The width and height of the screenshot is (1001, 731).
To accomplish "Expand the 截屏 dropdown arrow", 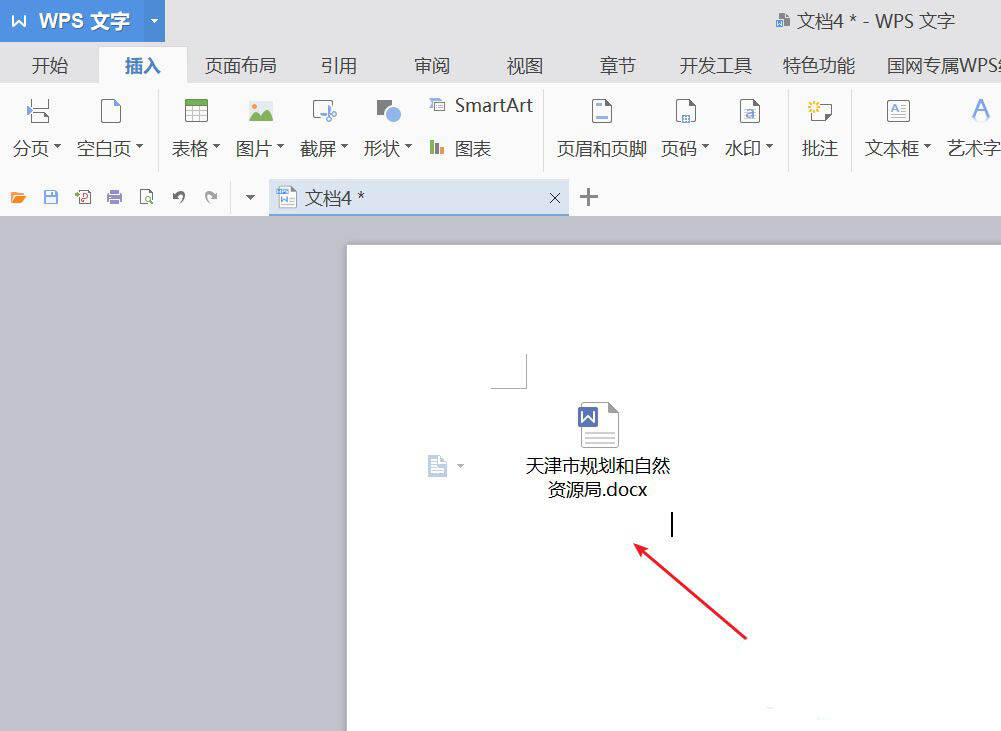I will tap(344, 147).
